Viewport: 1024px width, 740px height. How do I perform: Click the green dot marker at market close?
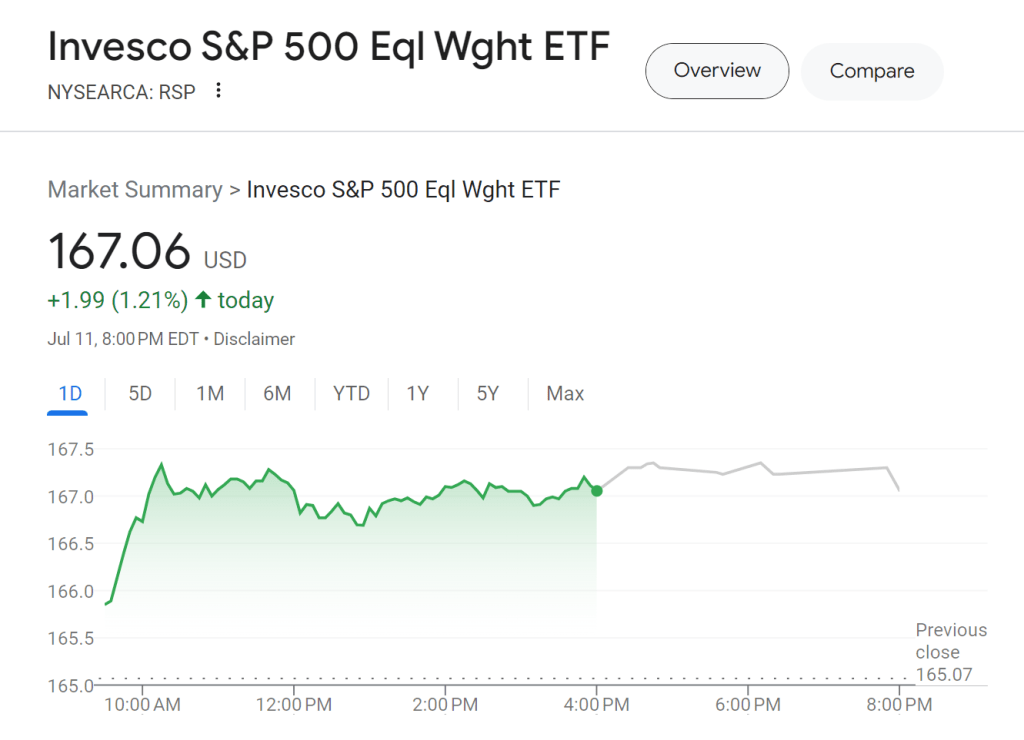point(597,490)
